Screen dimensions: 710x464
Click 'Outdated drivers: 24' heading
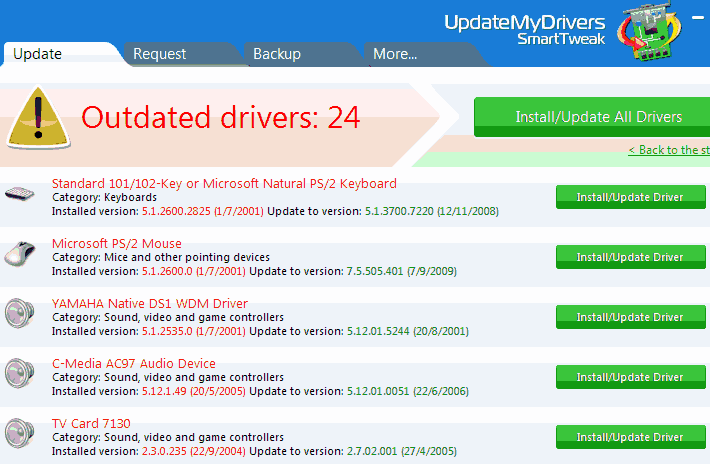[221, 118]
